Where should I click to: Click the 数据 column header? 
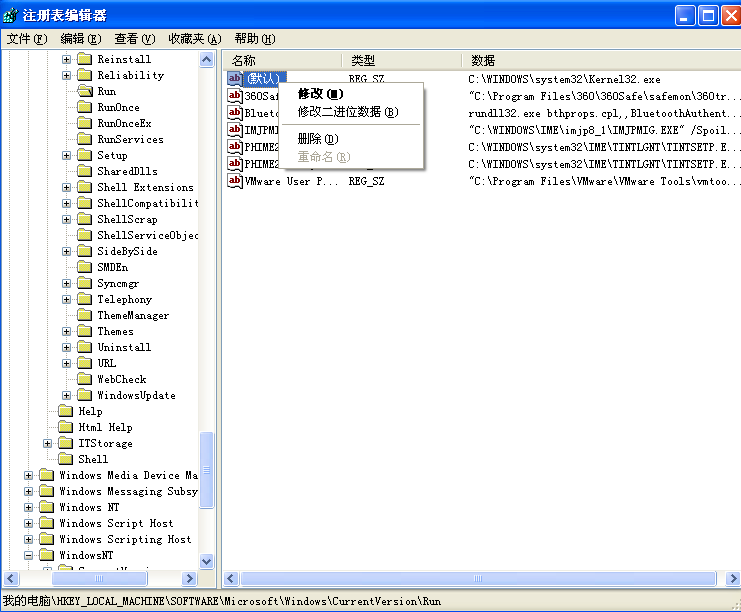pyautogui.click(x=601, y=60)
